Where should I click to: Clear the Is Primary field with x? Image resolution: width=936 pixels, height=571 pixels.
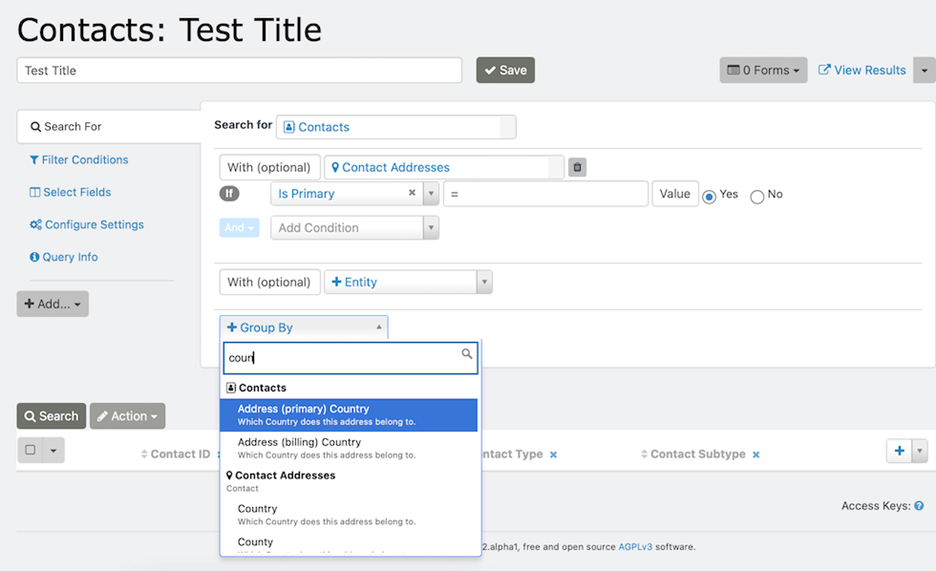coord(412,194)
